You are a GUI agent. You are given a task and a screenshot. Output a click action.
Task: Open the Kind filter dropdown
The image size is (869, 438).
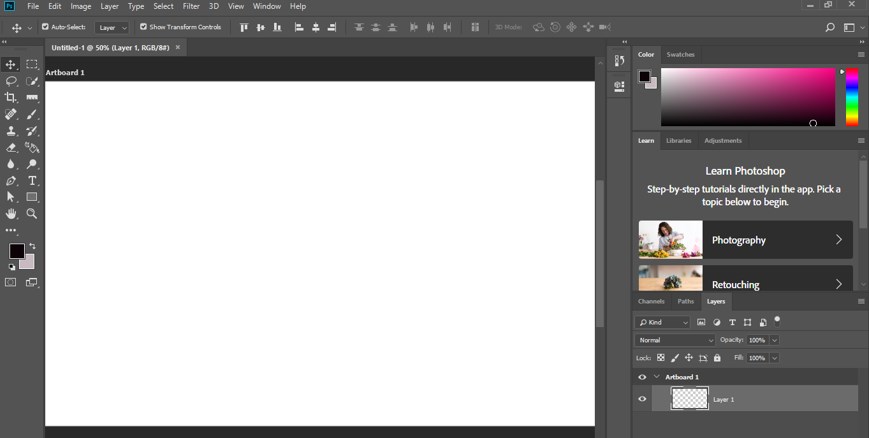(x=662, y=322)
